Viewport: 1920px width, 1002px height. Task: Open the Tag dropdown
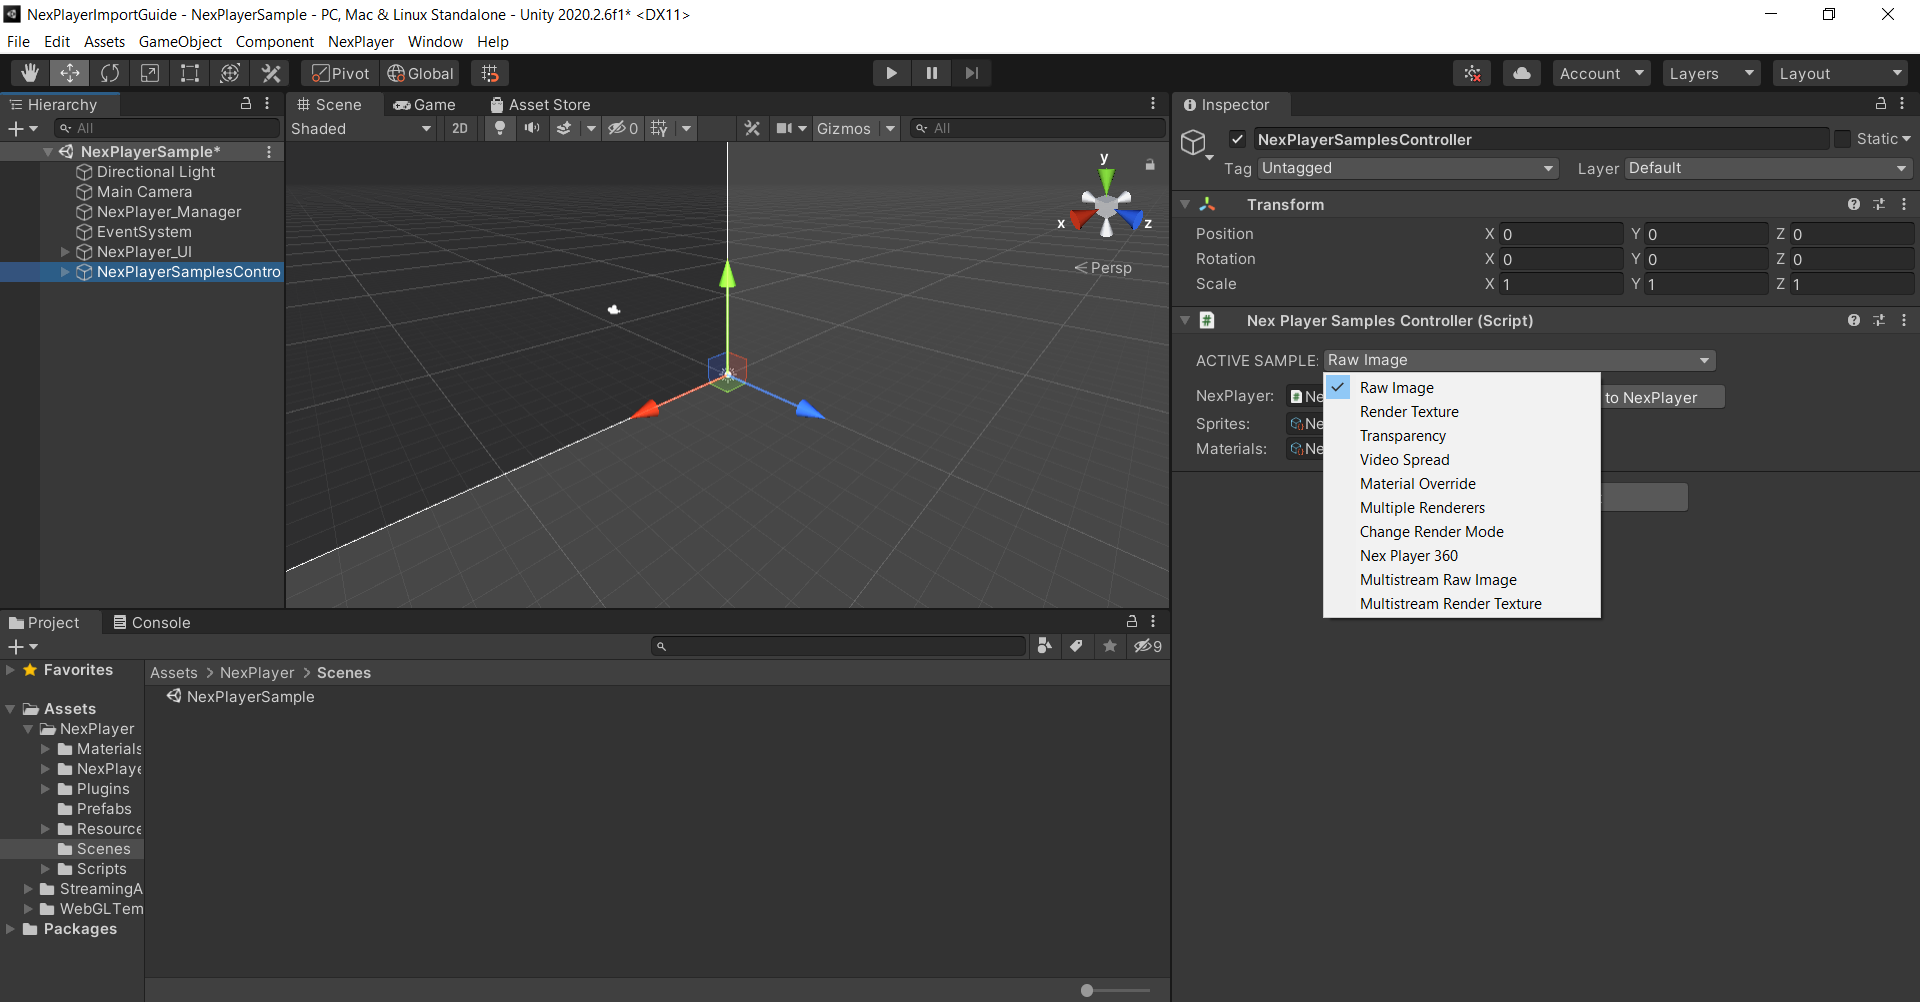coord(1408,168)
